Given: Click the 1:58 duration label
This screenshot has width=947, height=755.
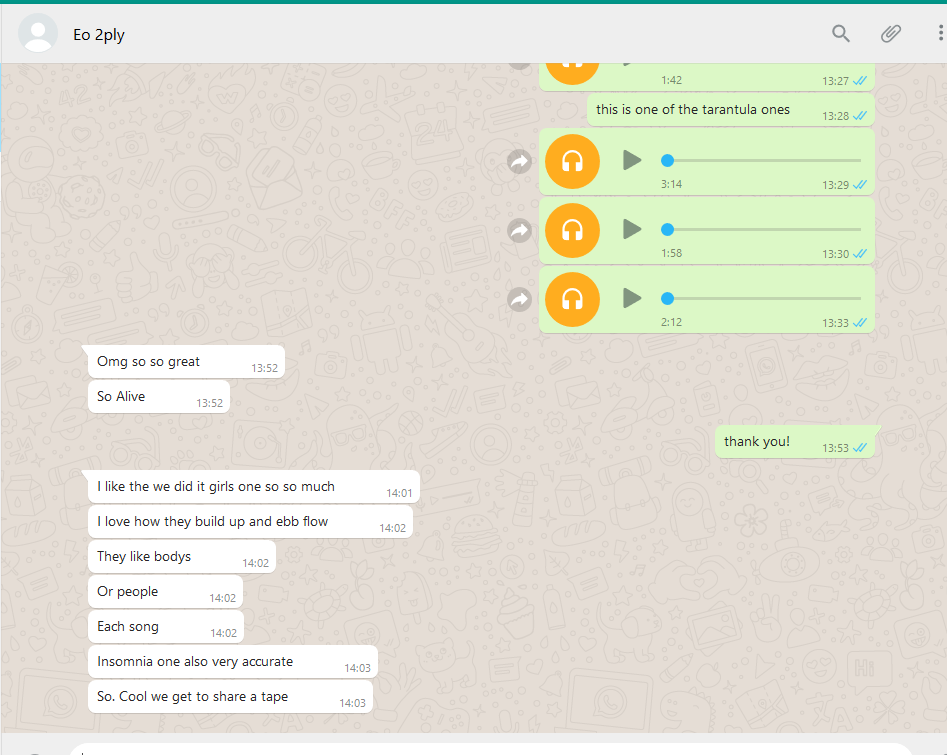Looking at the screenshot, I should [671, 253].
